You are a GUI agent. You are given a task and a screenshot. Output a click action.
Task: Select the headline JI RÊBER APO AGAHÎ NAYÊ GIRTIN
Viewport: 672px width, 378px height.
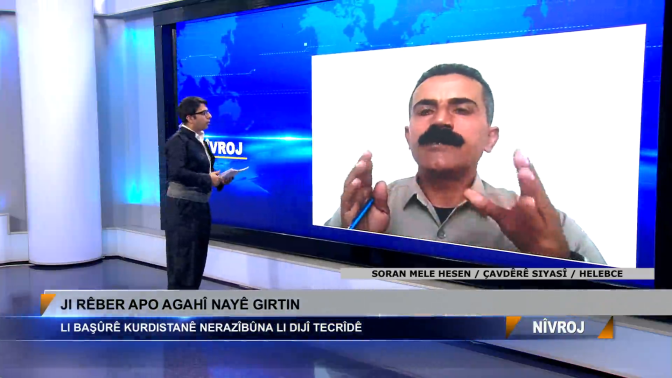point(180,305)
